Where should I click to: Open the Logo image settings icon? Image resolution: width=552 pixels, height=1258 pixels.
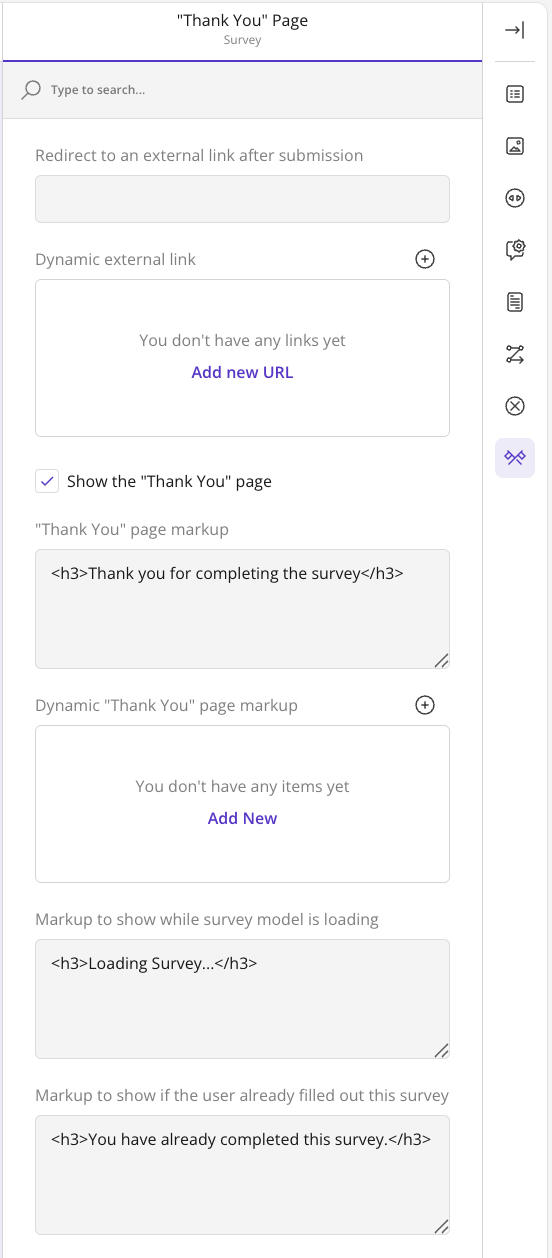click(515, 146)
